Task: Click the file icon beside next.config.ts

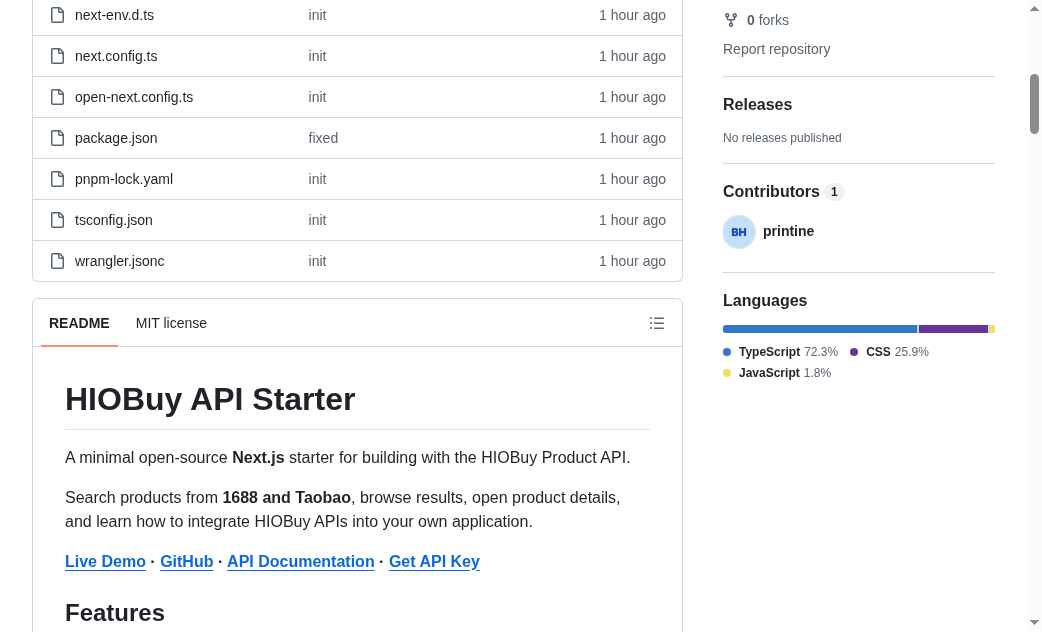Action: click(x=58, y=56)
